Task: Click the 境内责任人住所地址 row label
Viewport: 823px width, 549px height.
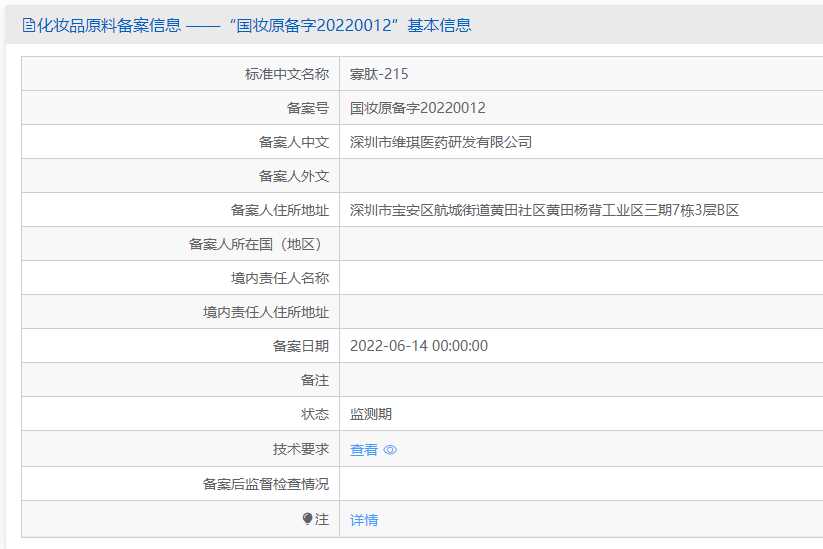Action: (x=266, y=312)
